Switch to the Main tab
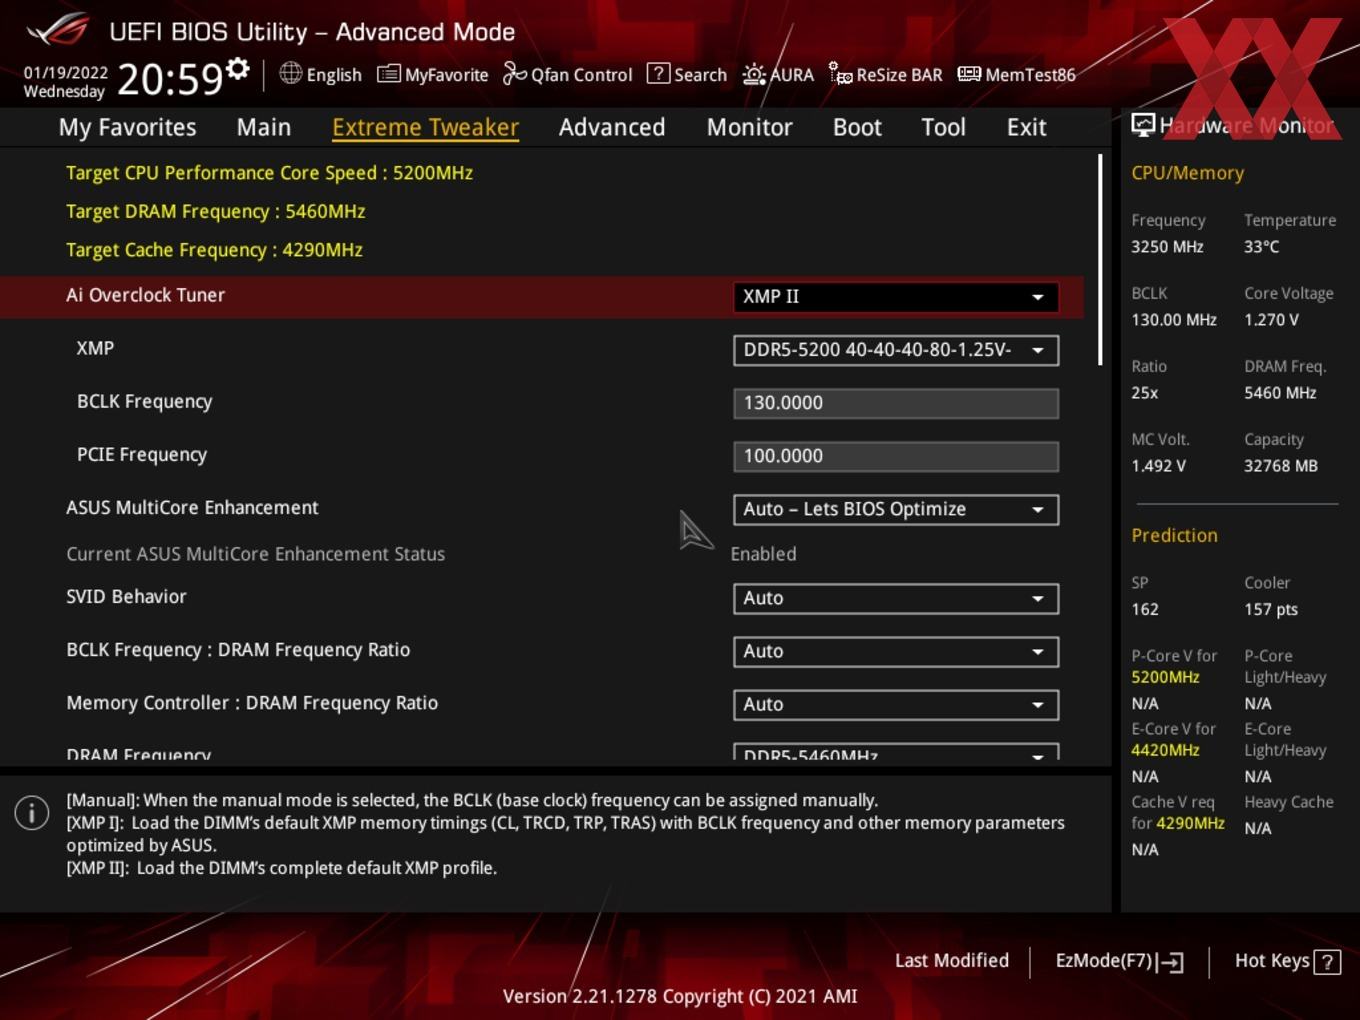This screenshot has width=1360, height=1020. click(264, 127)
